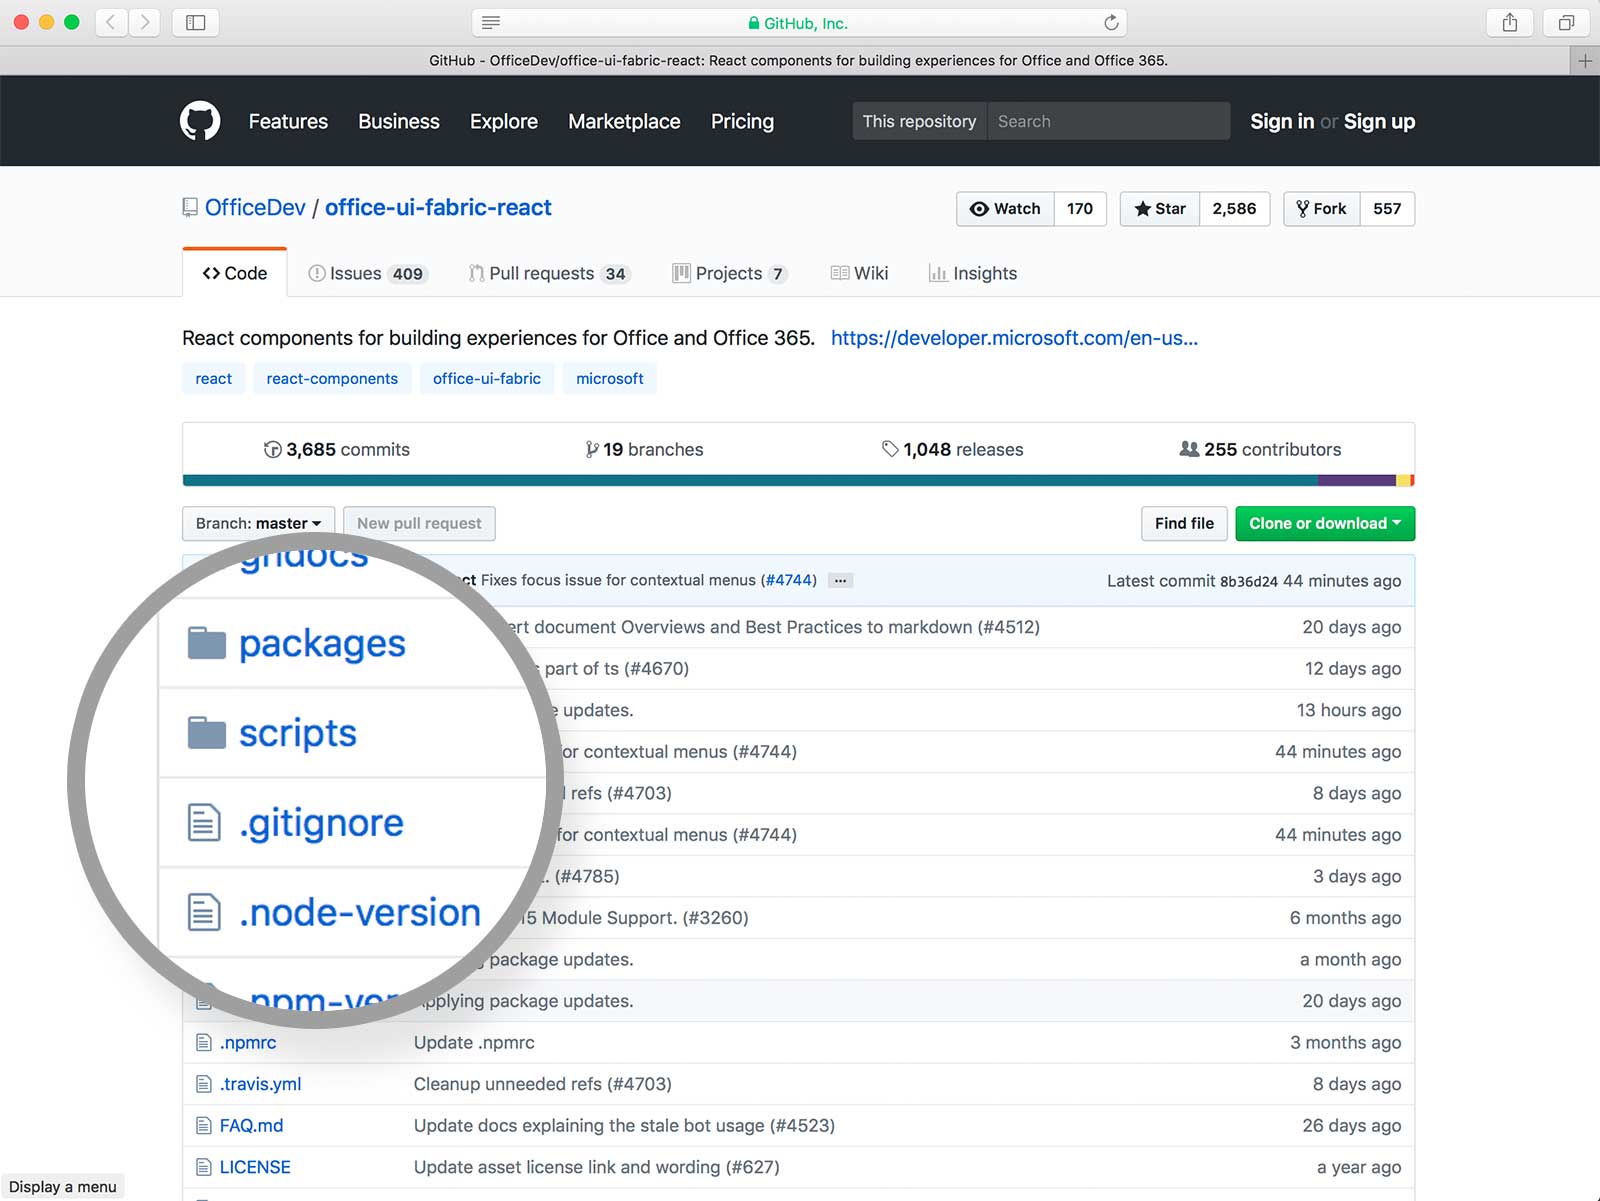The height and width of the screenshot is (1201, 1600).
Task: Click the file icon beside LICENSE
Action: [204, 1167]
